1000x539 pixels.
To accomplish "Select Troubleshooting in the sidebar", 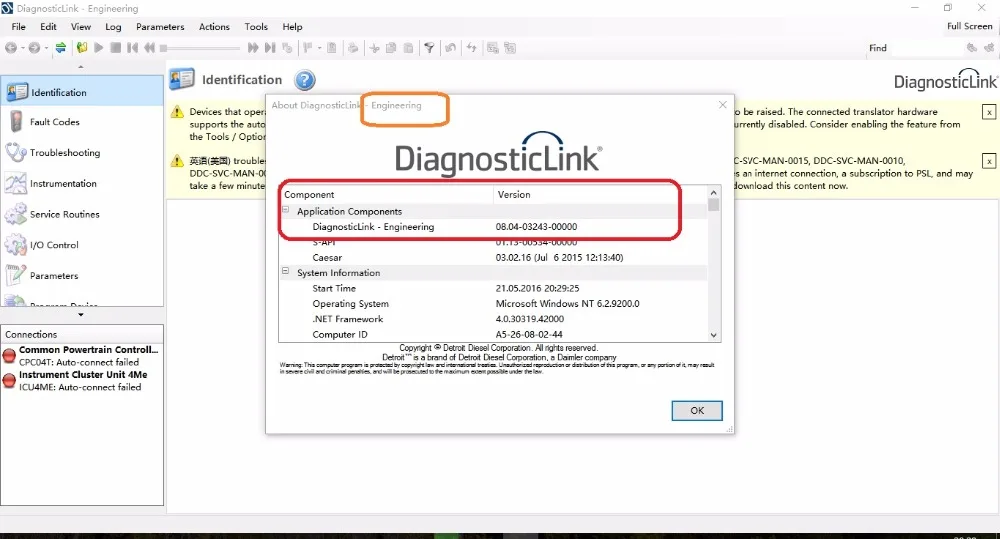I will [x=82, y=152].
